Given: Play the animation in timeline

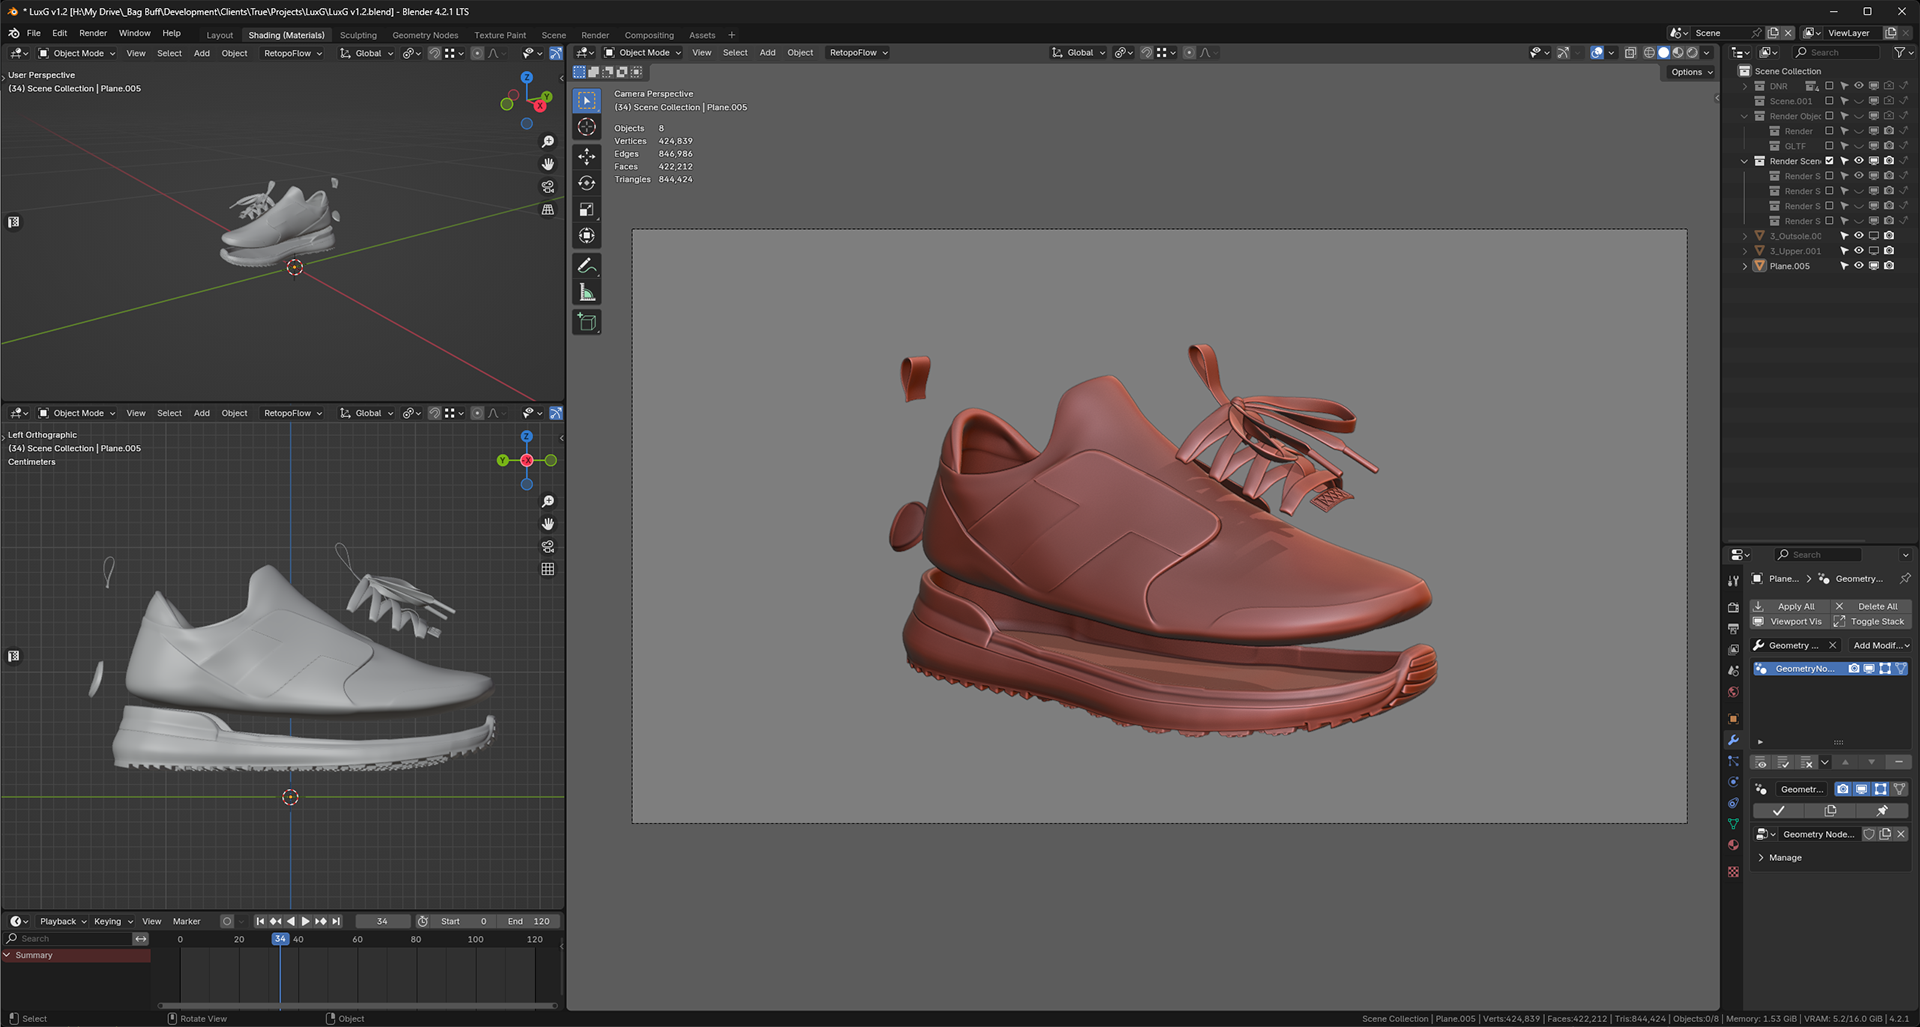Looking at the screenshot, I should click(305, 922).
